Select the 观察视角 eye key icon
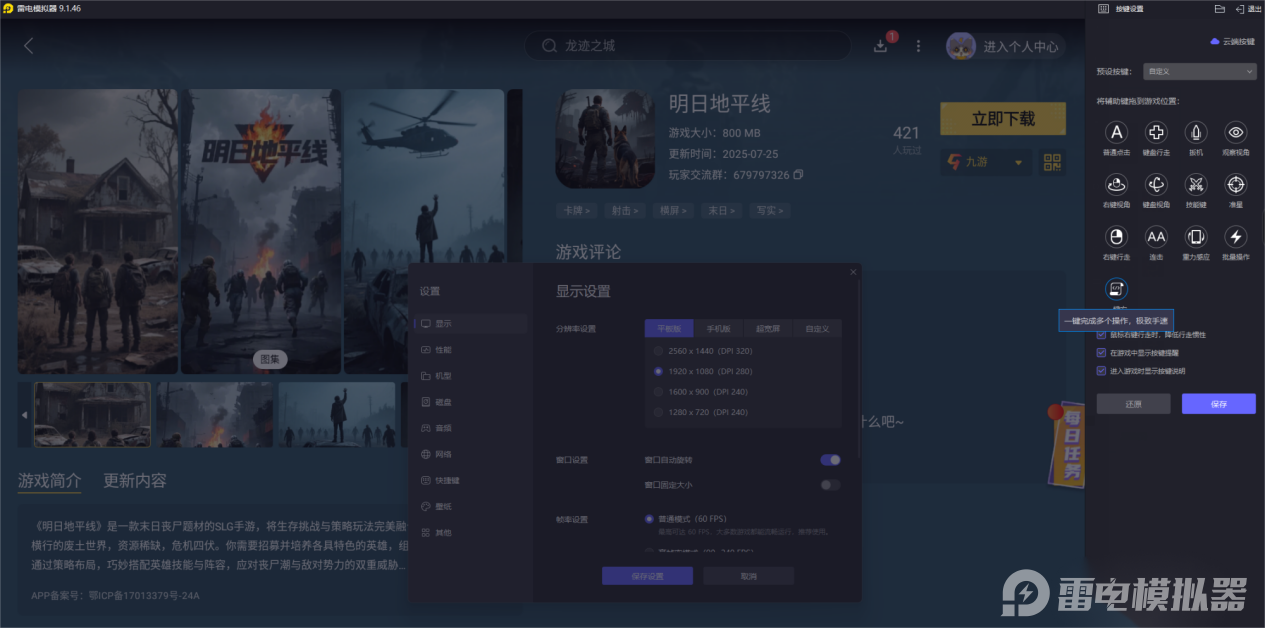Screen dimensions: 1265x628 click(1236, 132)
